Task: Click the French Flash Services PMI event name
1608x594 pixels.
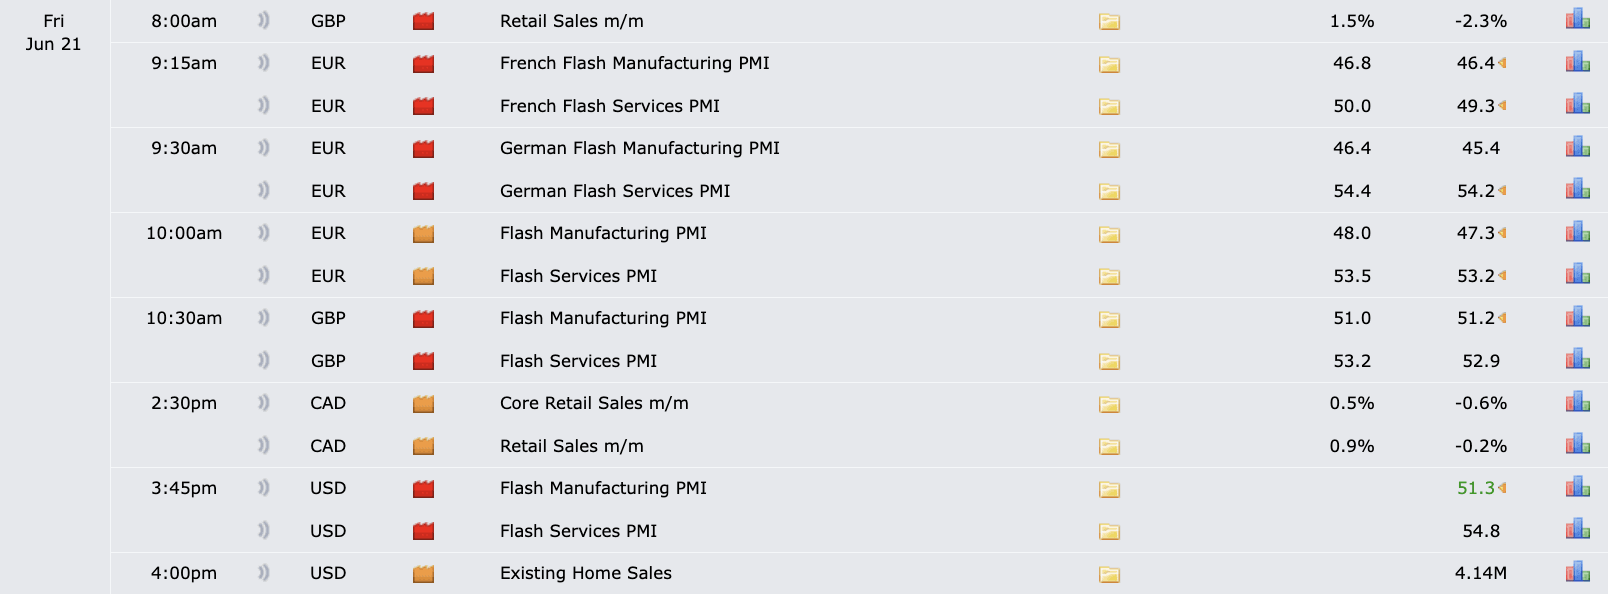Action: (610, 106)
